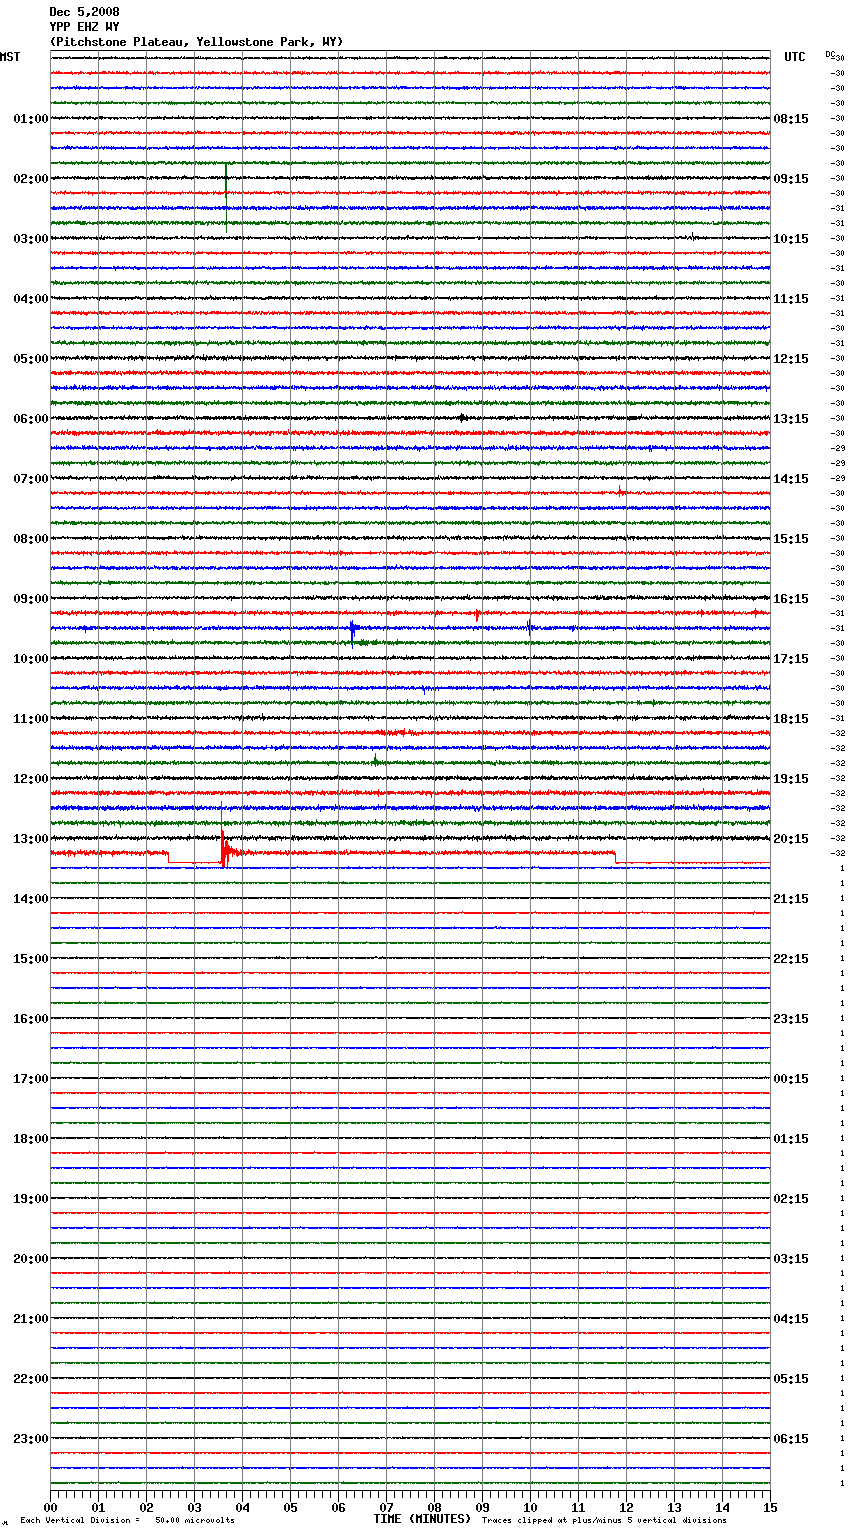
Task: Click minute tick 05 on the bottom axis
Action: click(x=290, y=1507)
